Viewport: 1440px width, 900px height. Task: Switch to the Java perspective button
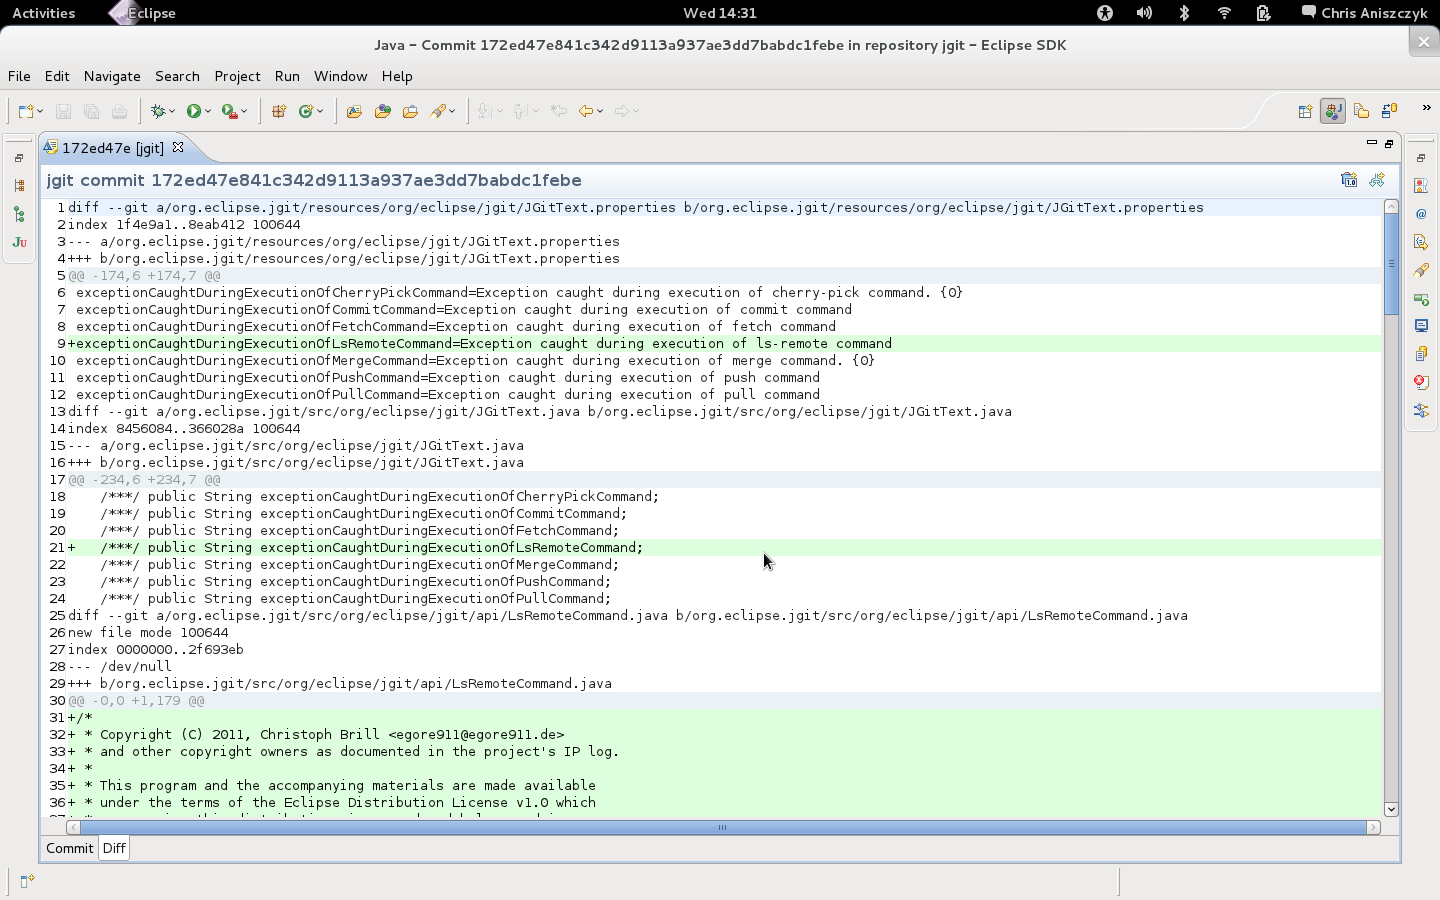1333,111
